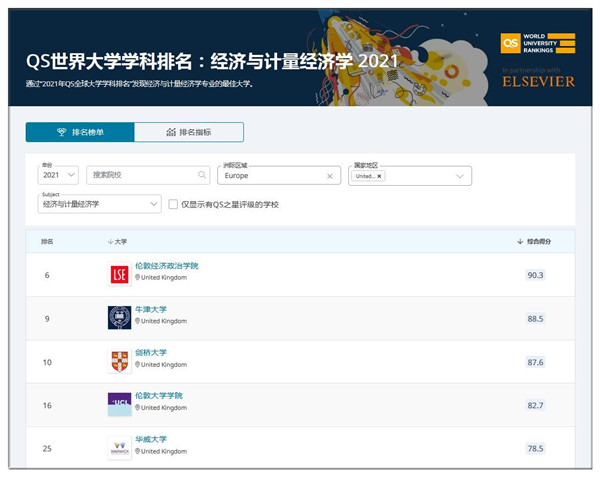Viewport: 600px width, 477px height.
Task: Click the LSE logo thumbnail
Action: point(119,275)
